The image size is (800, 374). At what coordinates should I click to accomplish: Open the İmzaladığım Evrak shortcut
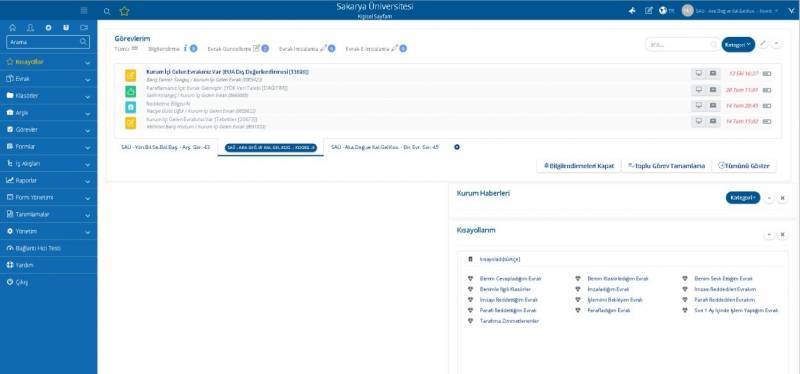pos(608,289)
